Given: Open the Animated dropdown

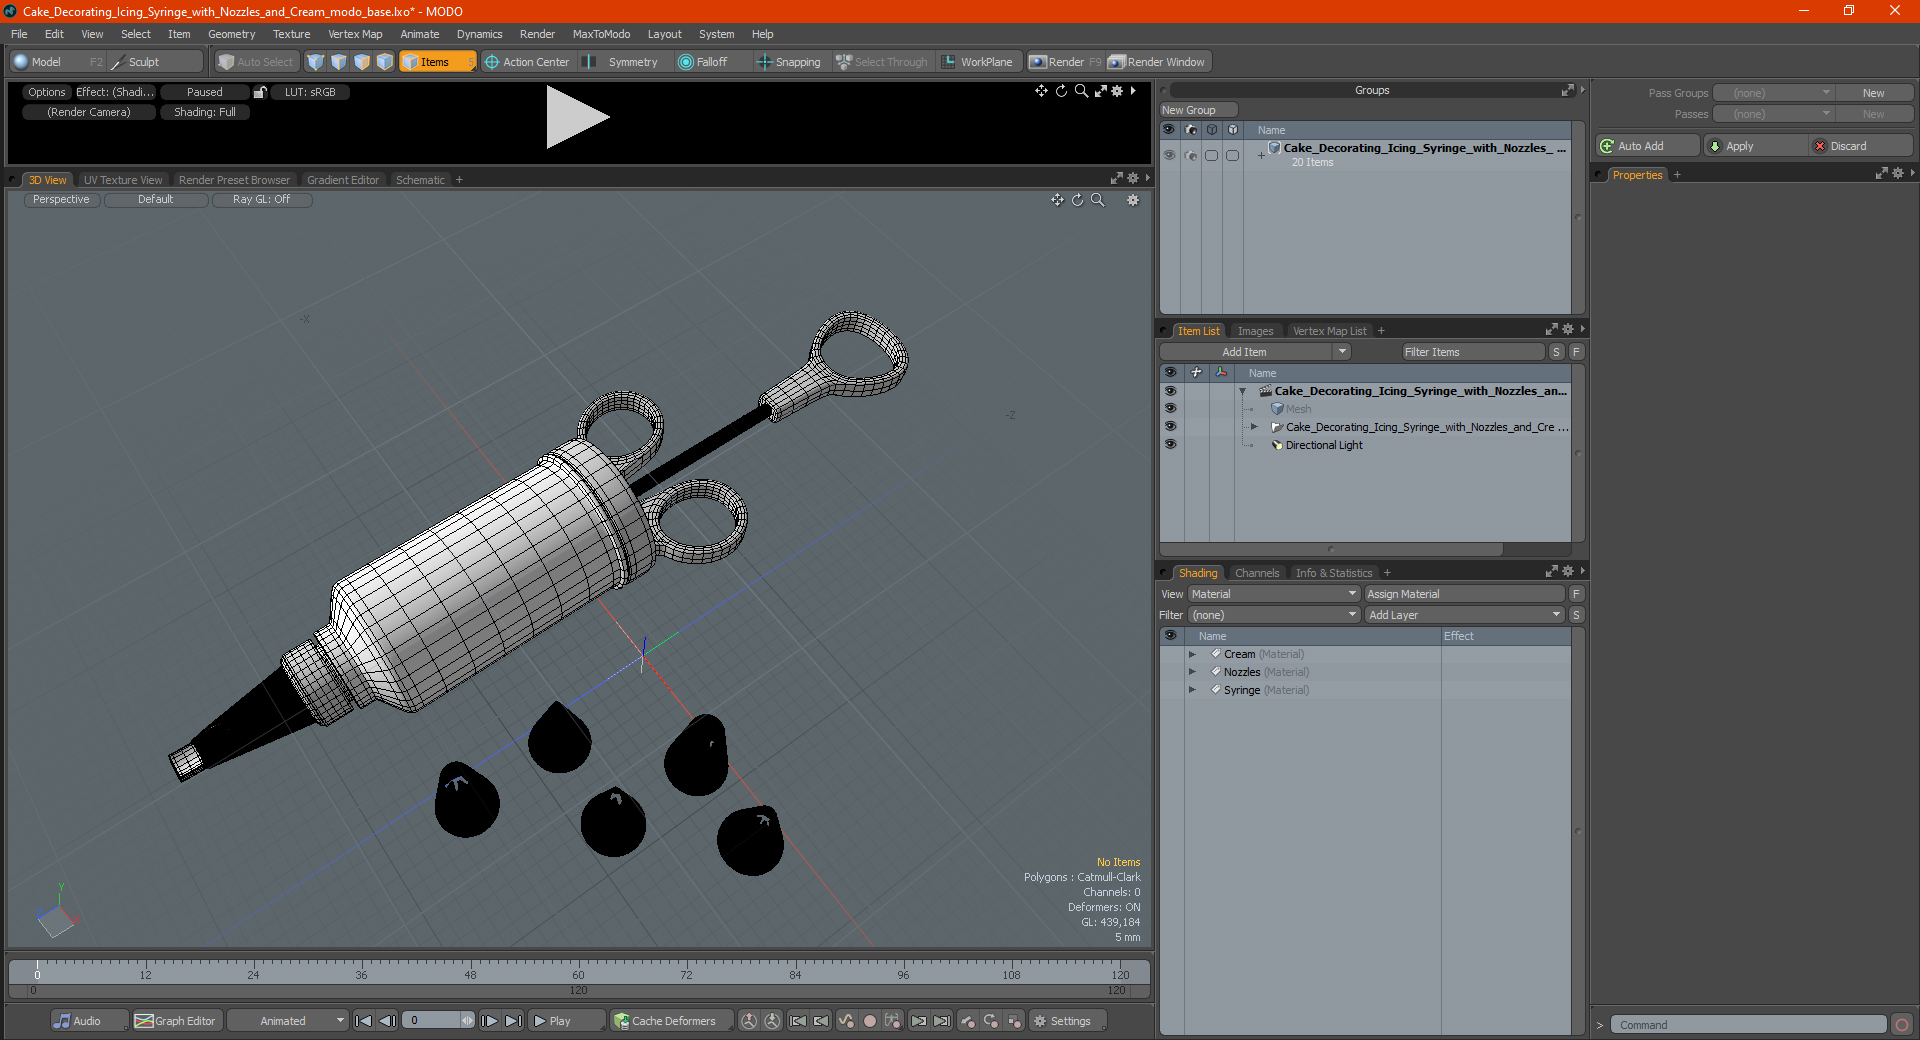Looking at the screenshot, I should [287, 1021].
